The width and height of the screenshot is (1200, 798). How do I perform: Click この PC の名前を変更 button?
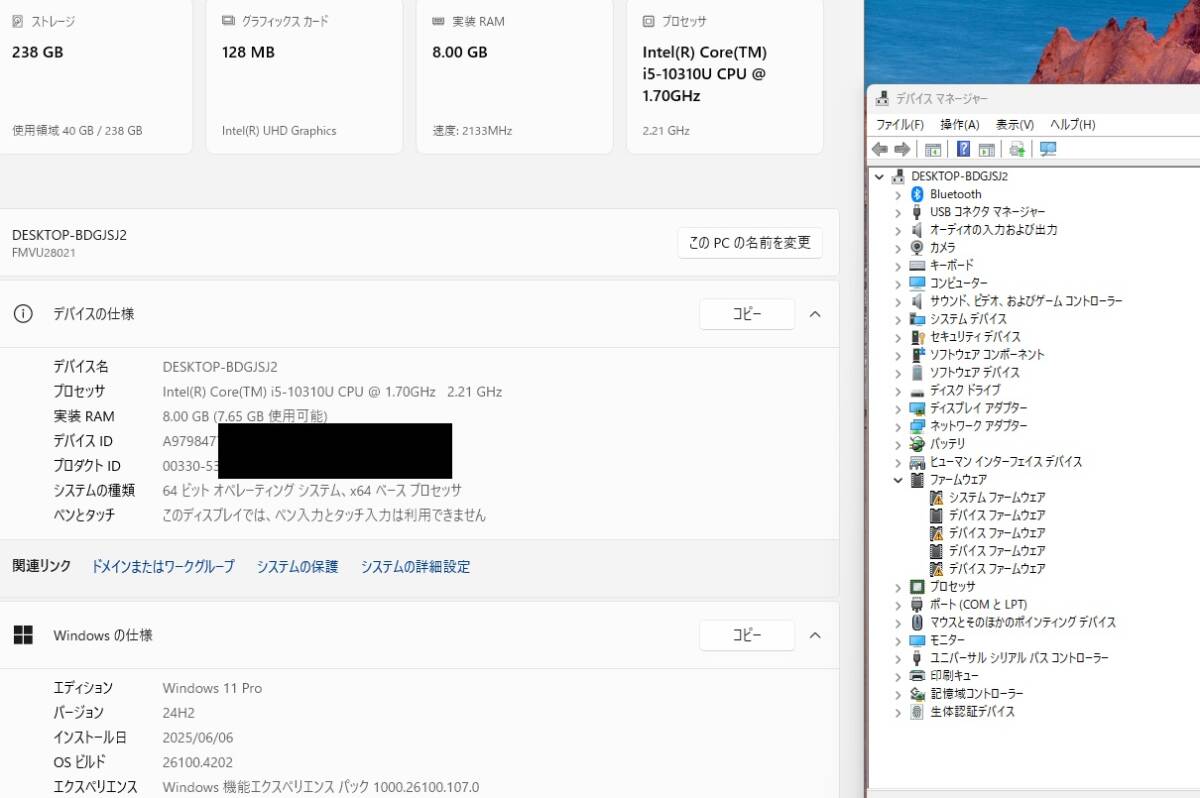pos(750,243)
